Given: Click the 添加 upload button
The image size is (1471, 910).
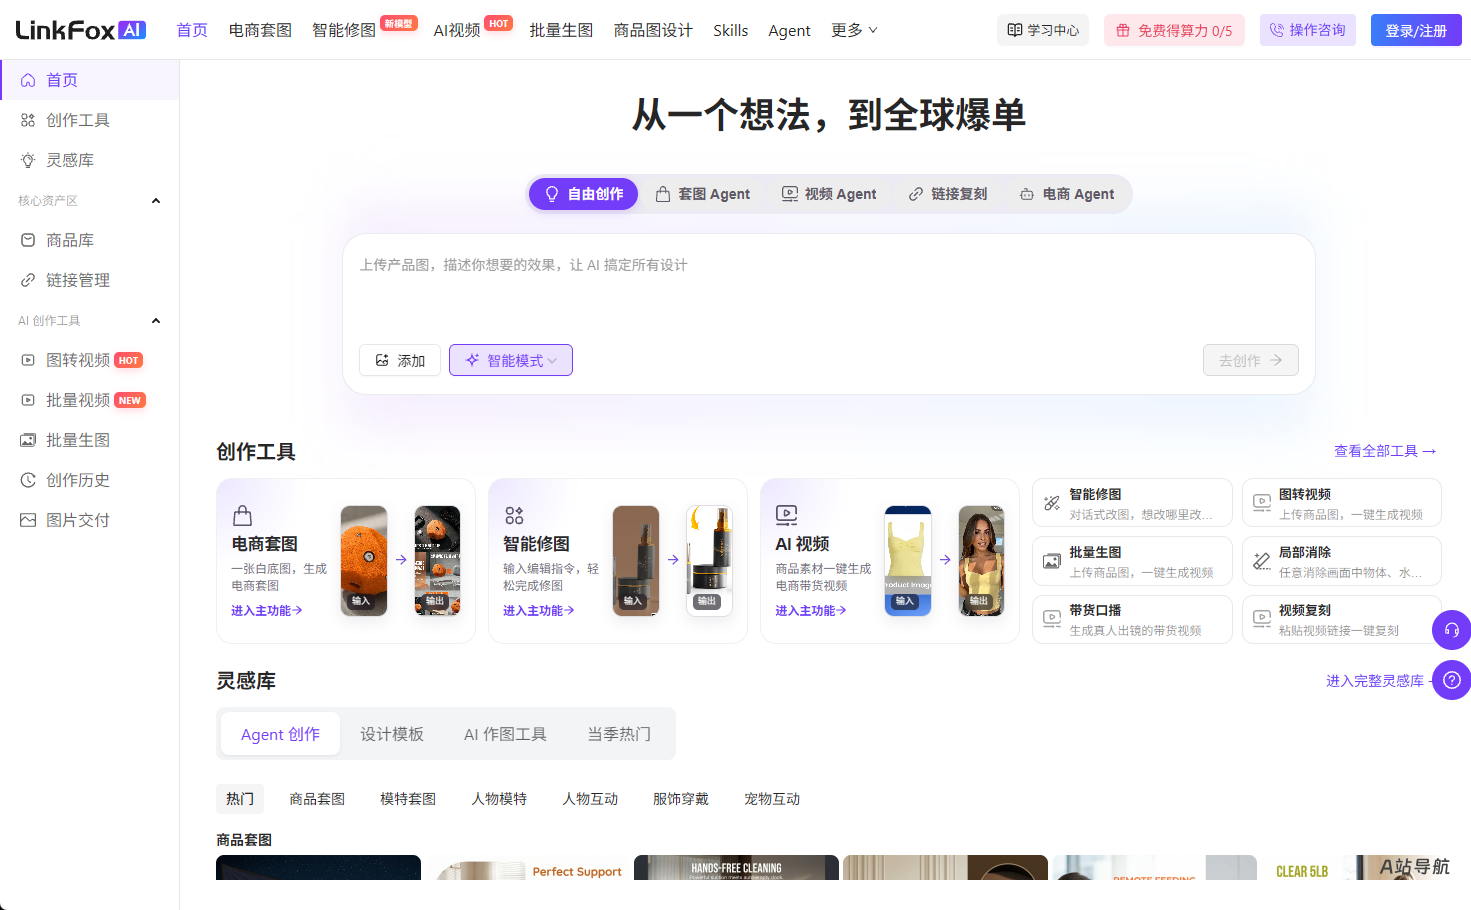Looking at the screenshot, I should click(x=400, y=360).
